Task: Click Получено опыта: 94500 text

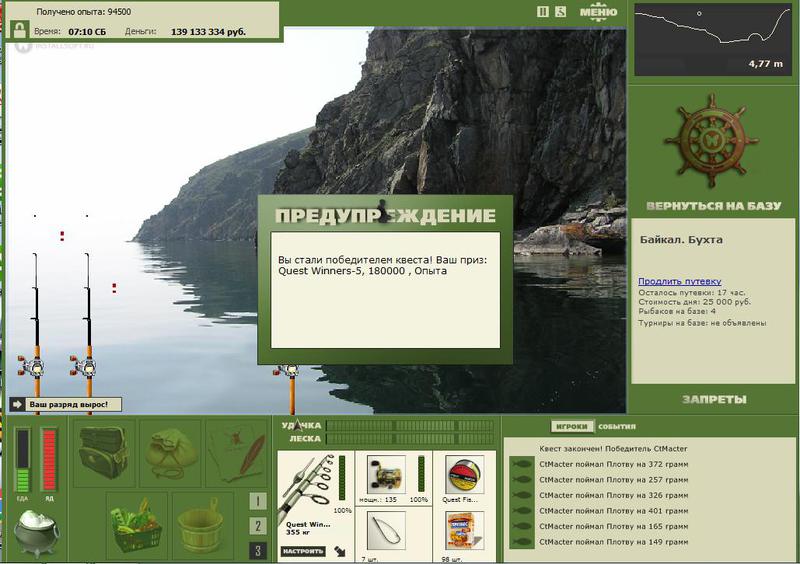Action: (84, 11)
